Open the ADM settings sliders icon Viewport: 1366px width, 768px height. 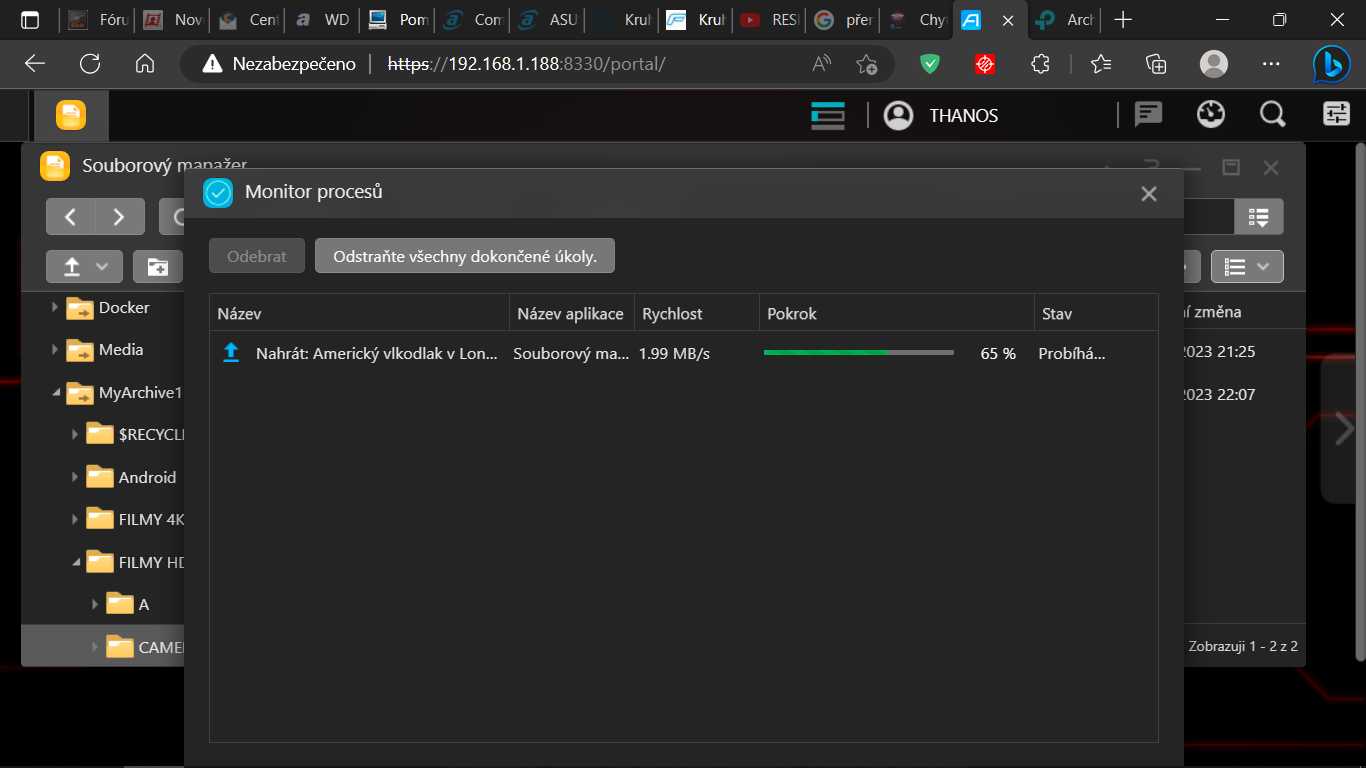tap(1336, 115)
